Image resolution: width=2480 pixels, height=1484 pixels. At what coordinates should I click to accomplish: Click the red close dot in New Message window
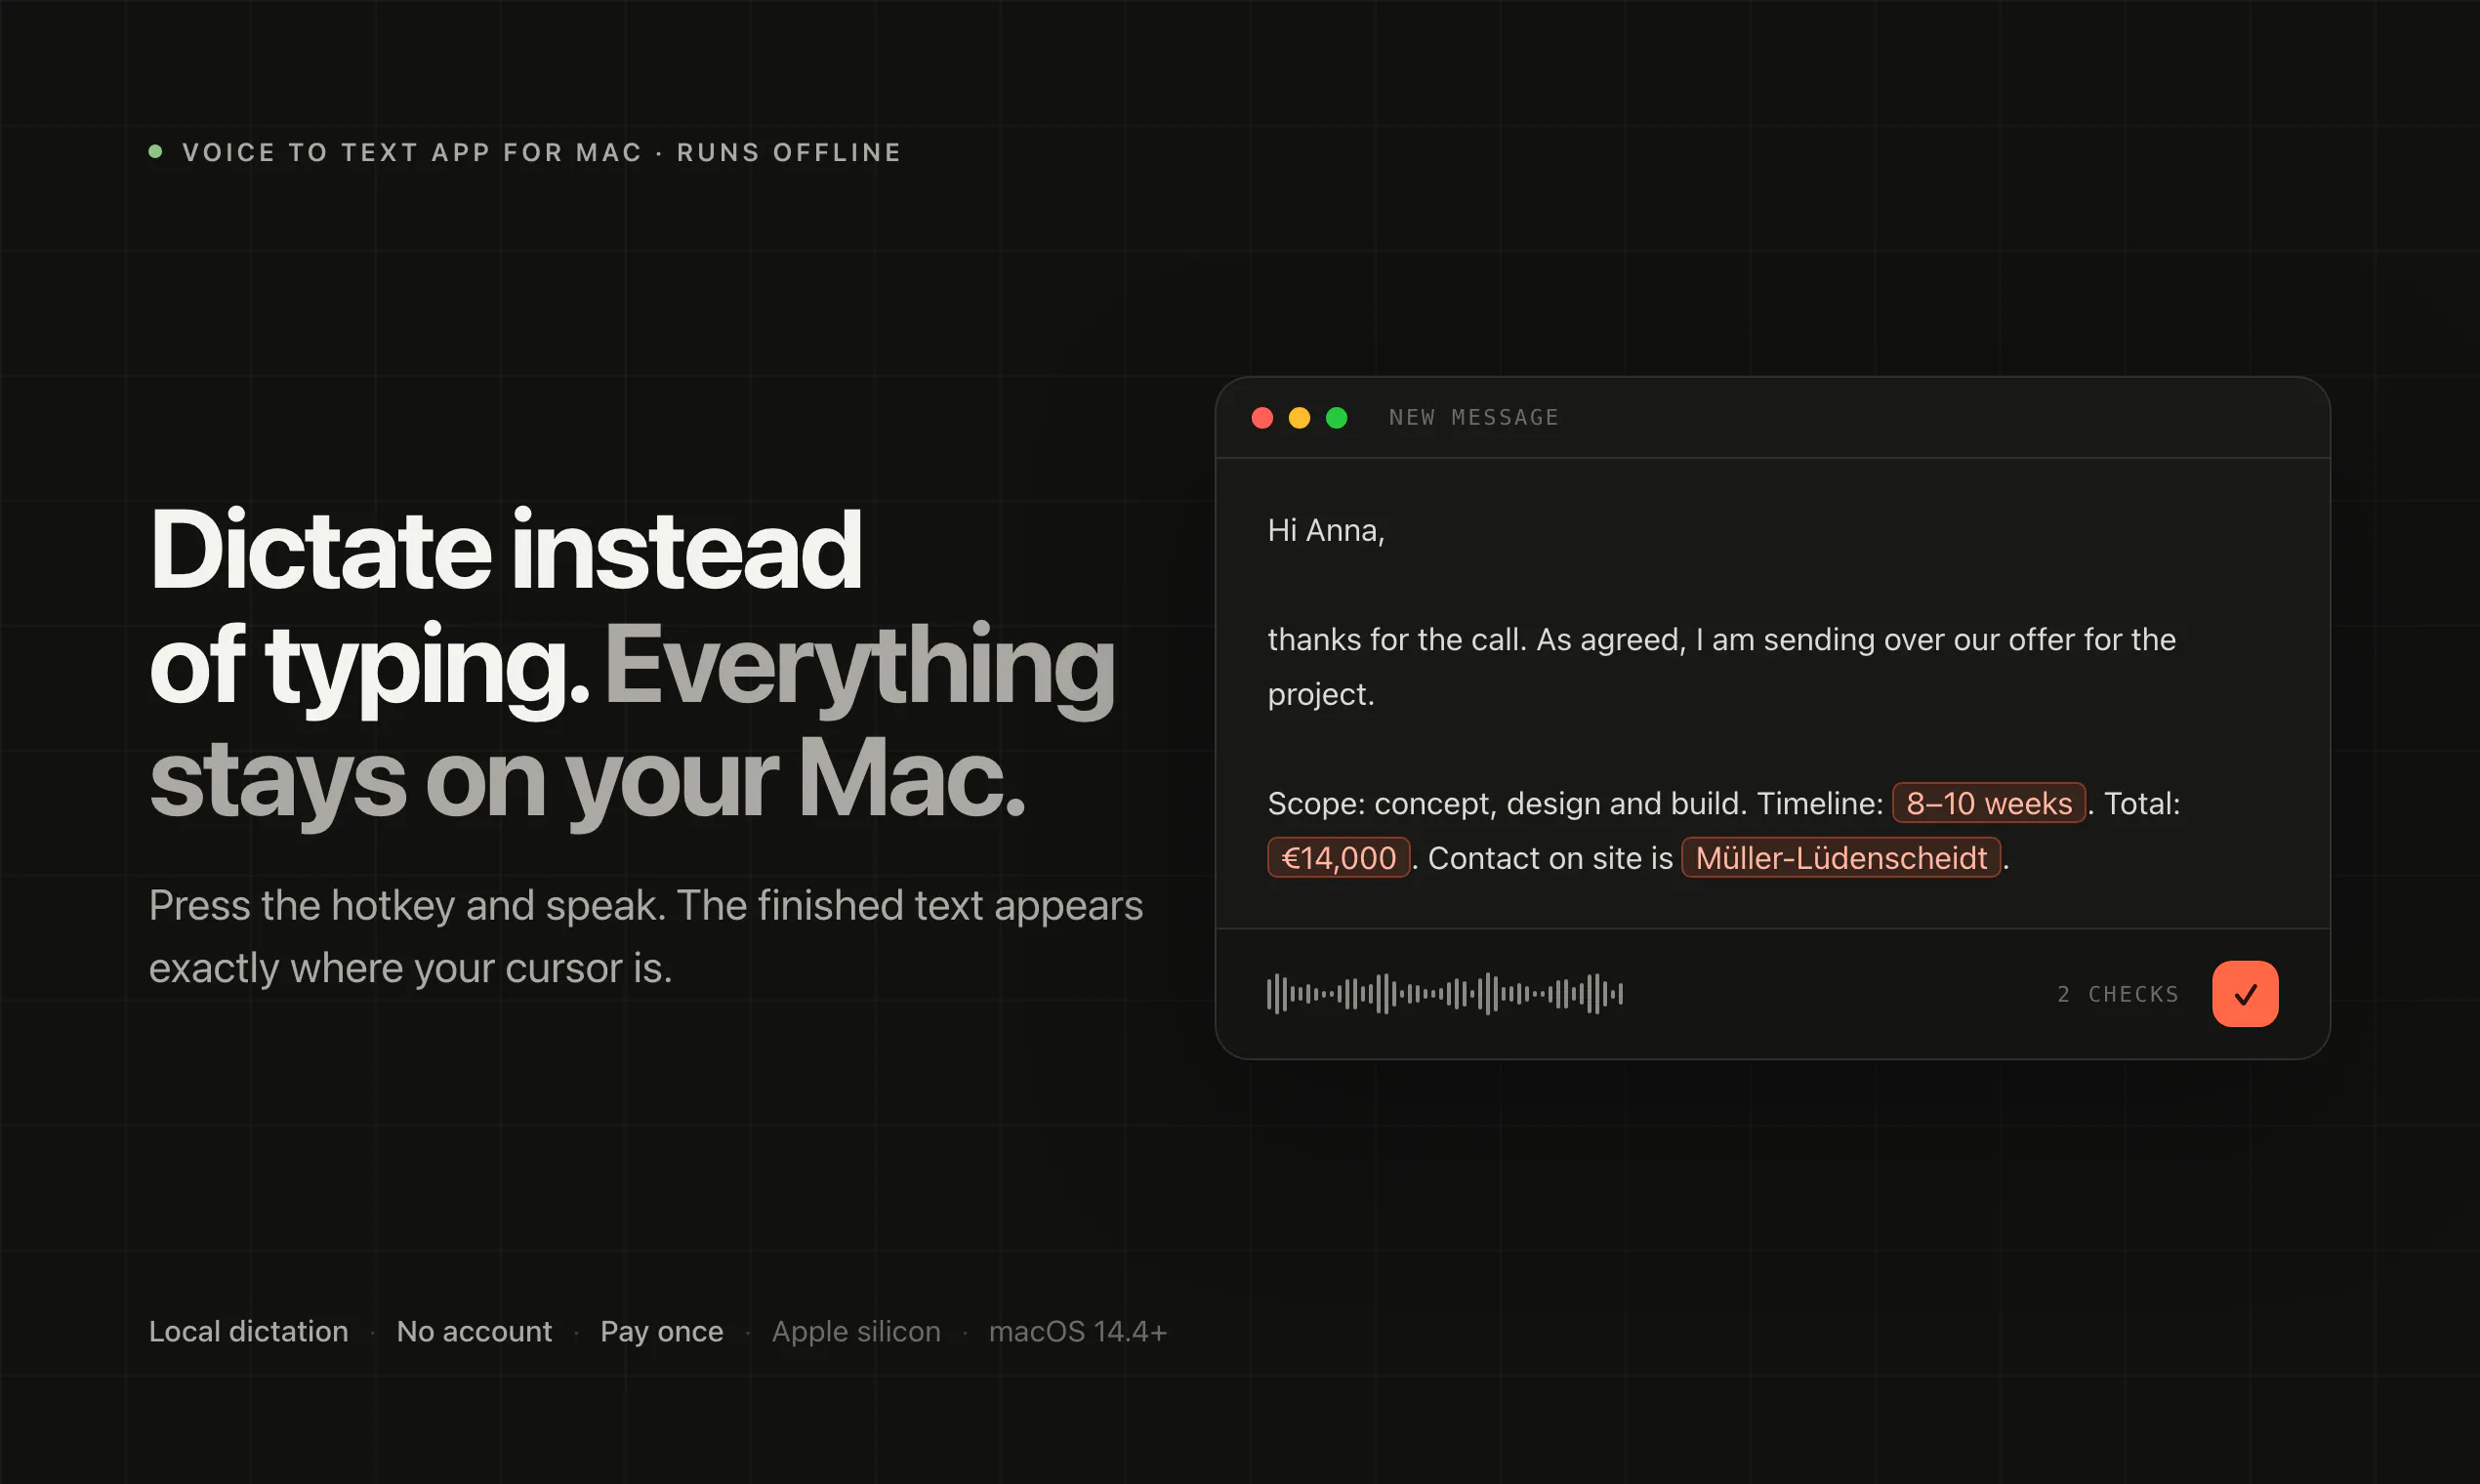(x=1262, y=418)
